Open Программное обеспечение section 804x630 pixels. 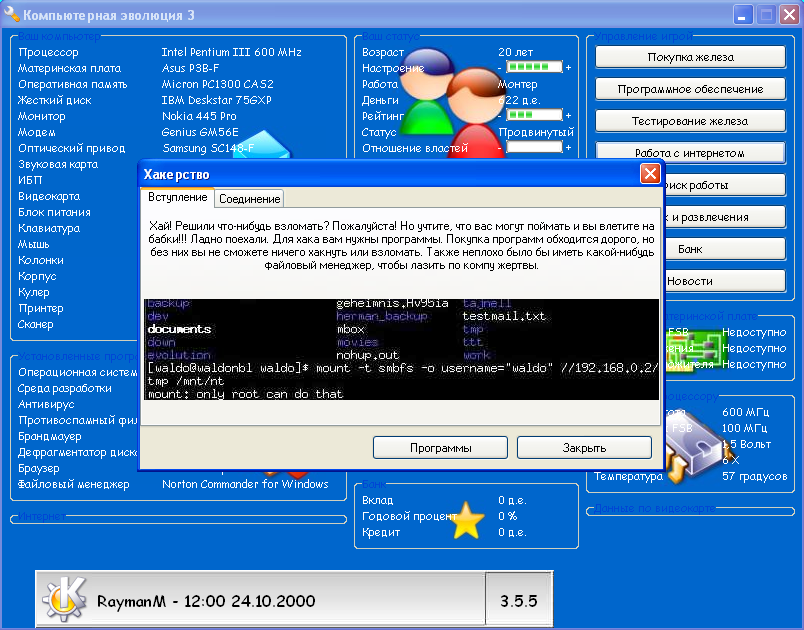(x=690, y=89)
